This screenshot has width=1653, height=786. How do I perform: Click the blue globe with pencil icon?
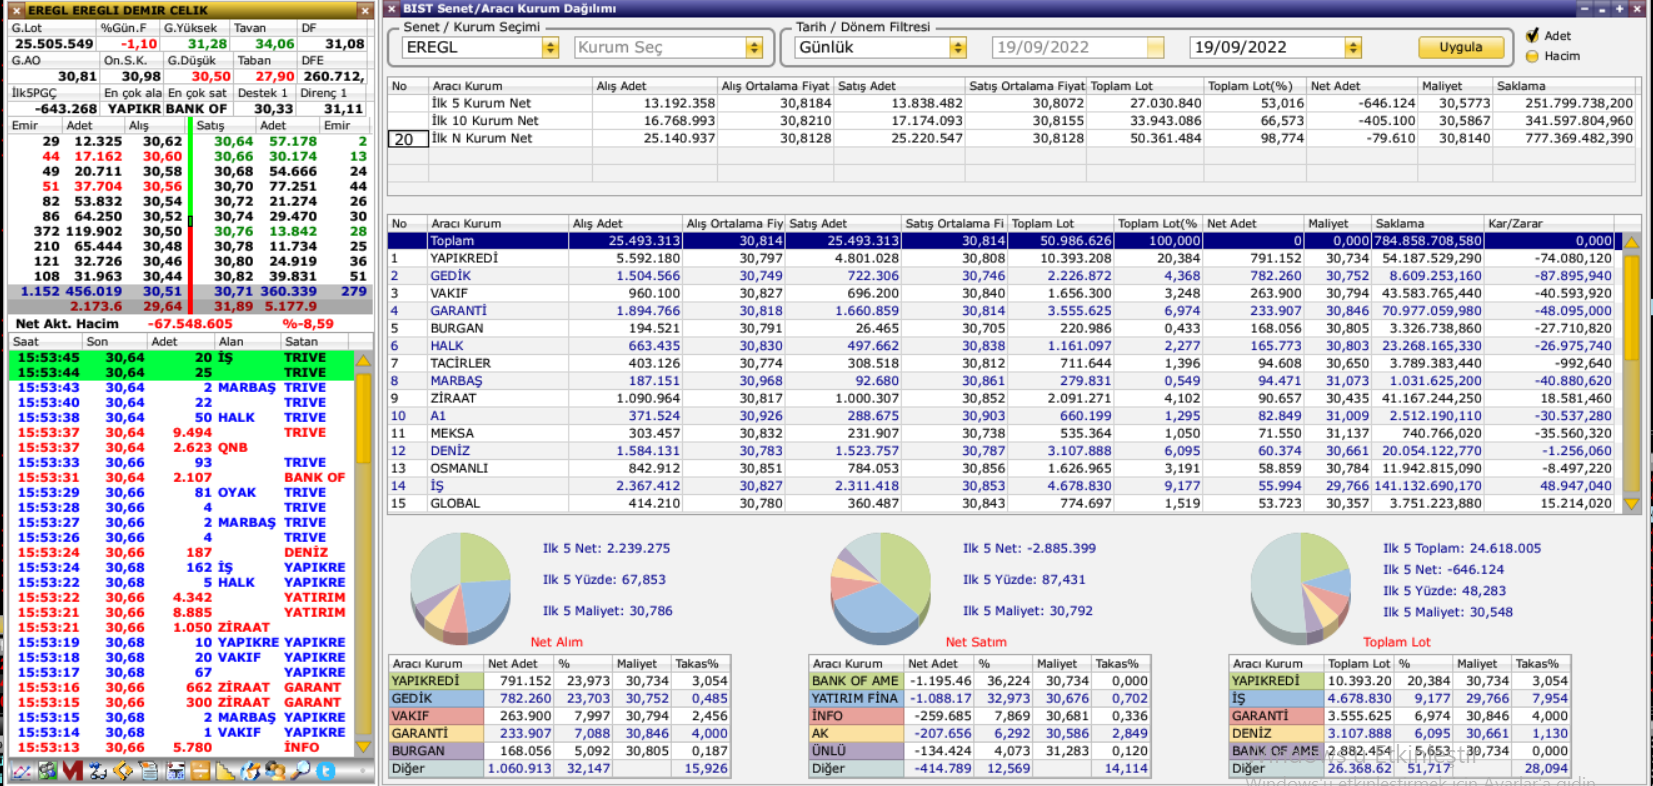tap(250, 771)
